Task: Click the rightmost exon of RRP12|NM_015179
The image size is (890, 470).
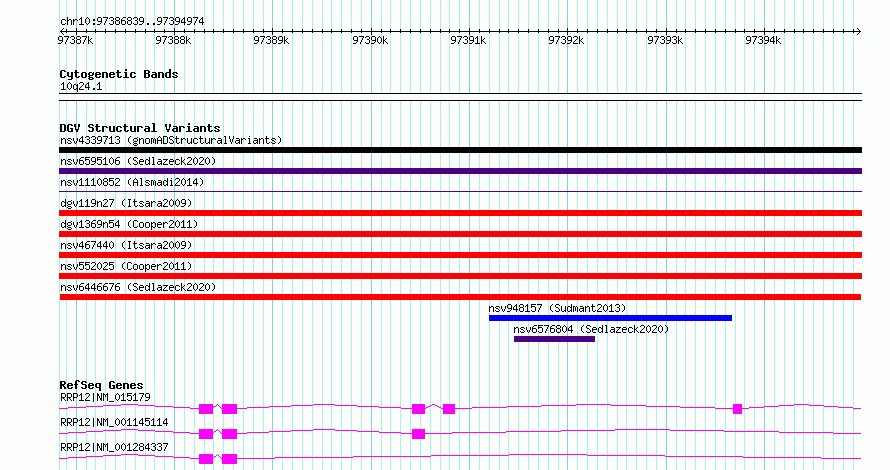Action: tap(737, 409)
